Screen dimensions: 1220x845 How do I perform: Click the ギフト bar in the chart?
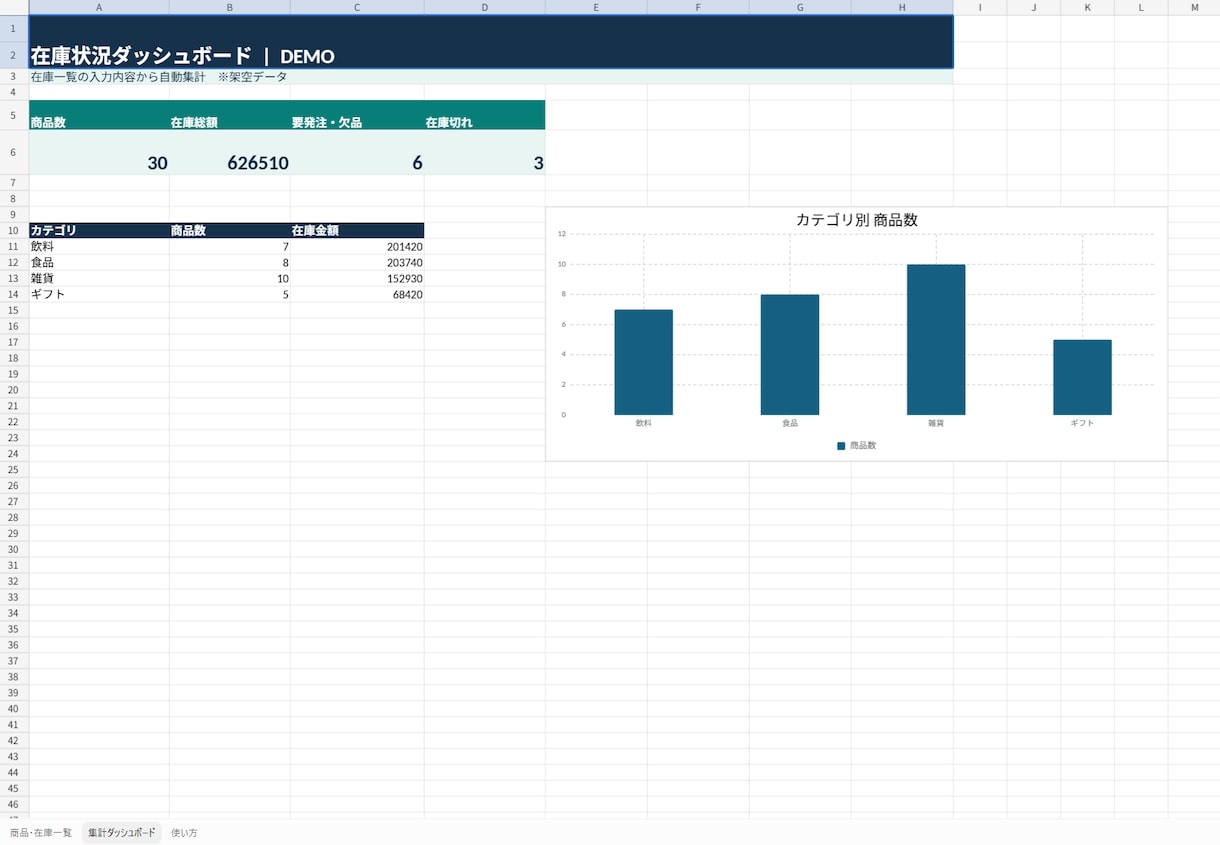pos(1082,377)
